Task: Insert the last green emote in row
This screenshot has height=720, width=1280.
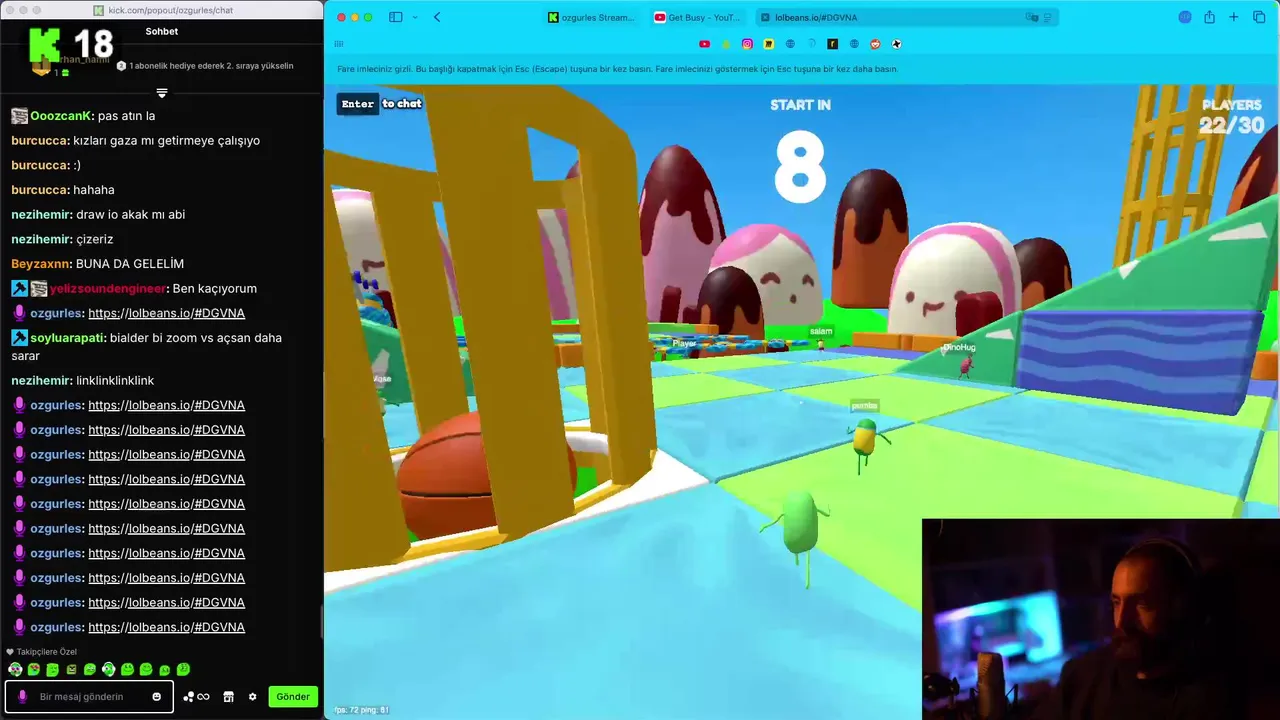Action: [x=184, y=670]
